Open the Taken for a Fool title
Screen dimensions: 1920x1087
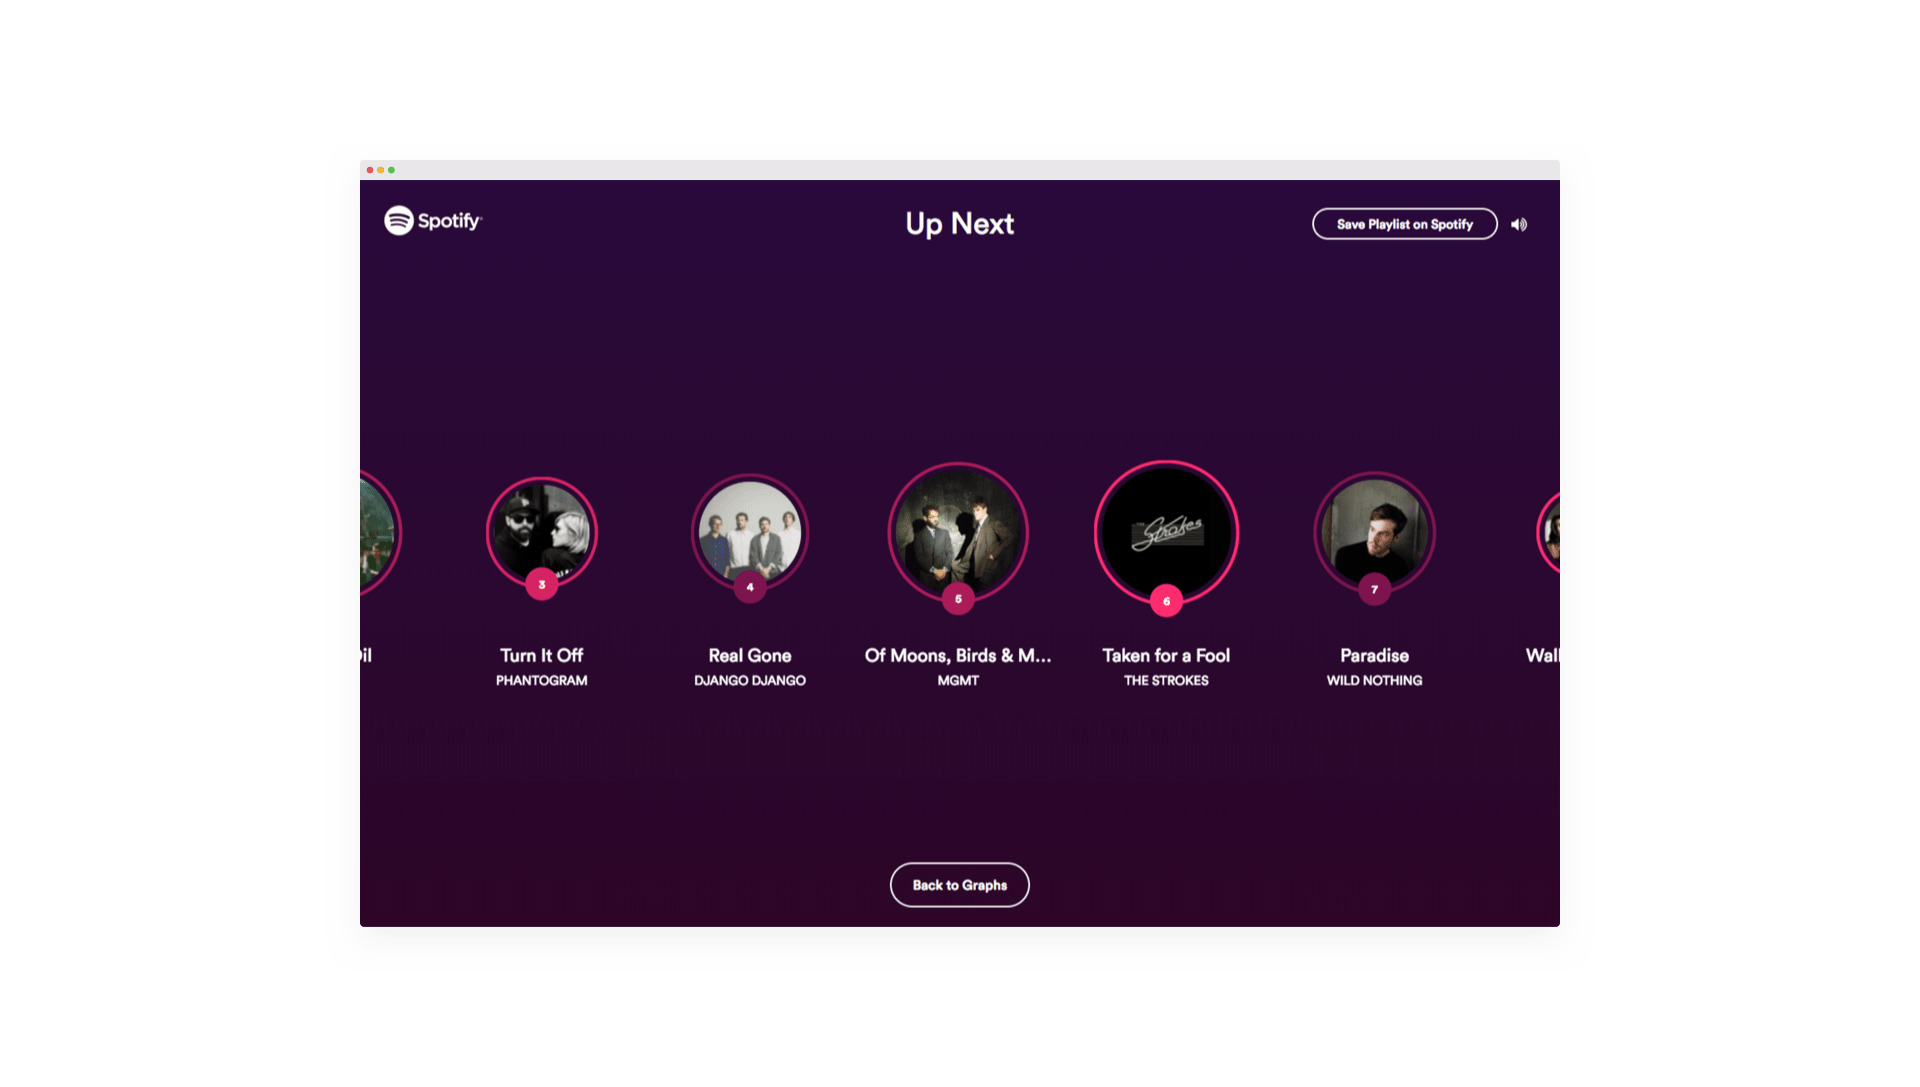click(1166, 656)
